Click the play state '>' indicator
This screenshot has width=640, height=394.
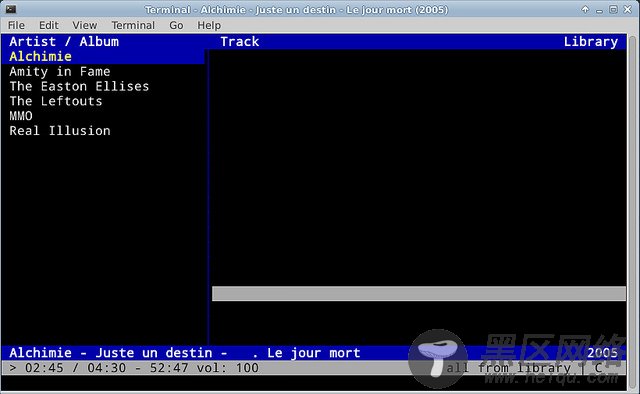pyautogui.click(x=13, y=368)
